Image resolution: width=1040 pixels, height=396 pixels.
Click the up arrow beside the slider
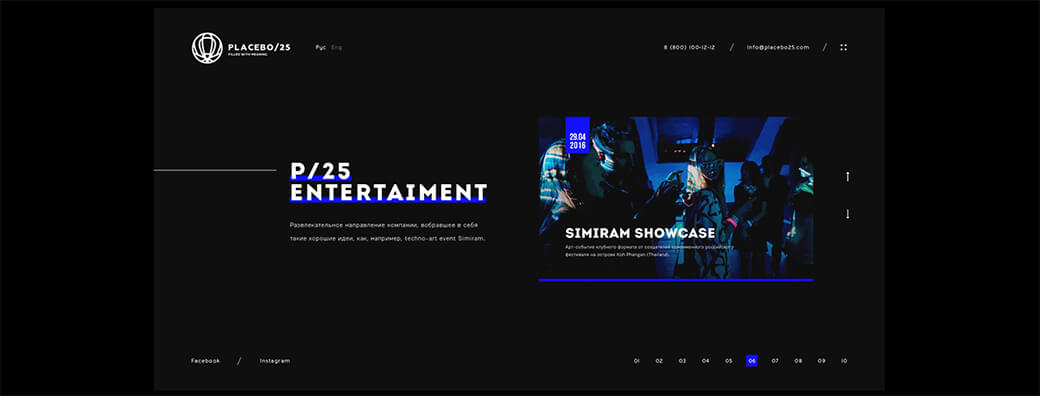[847, 176]
